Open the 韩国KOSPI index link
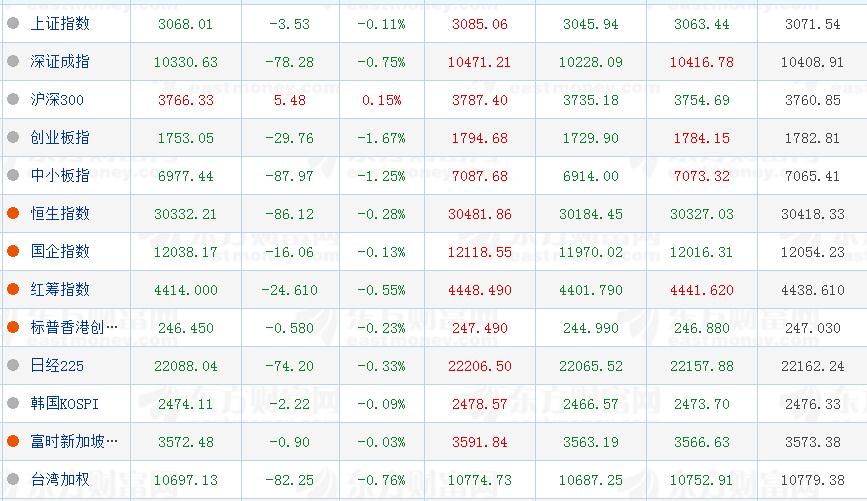This screenshot has width=867, height=501. pyautogui.click(x=65, y=403)
